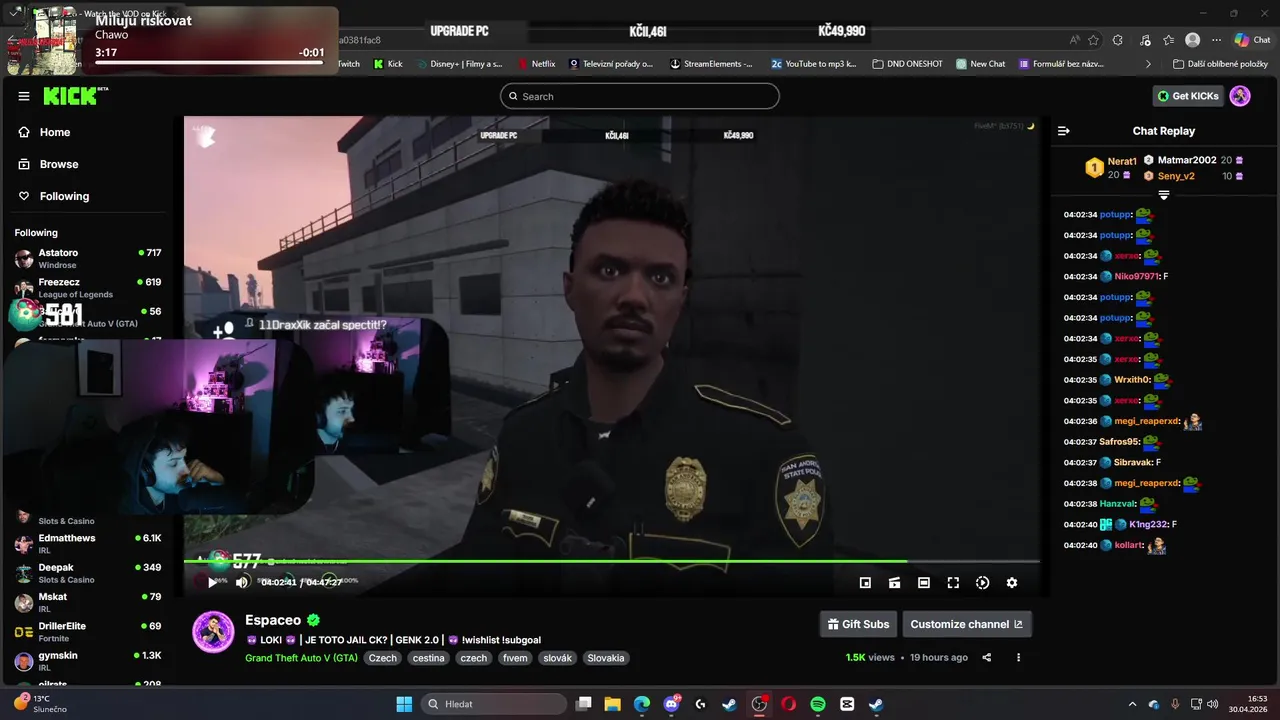Open Deepak's channel in sidebar
The image size is (1280, 720).
point(88,573)
